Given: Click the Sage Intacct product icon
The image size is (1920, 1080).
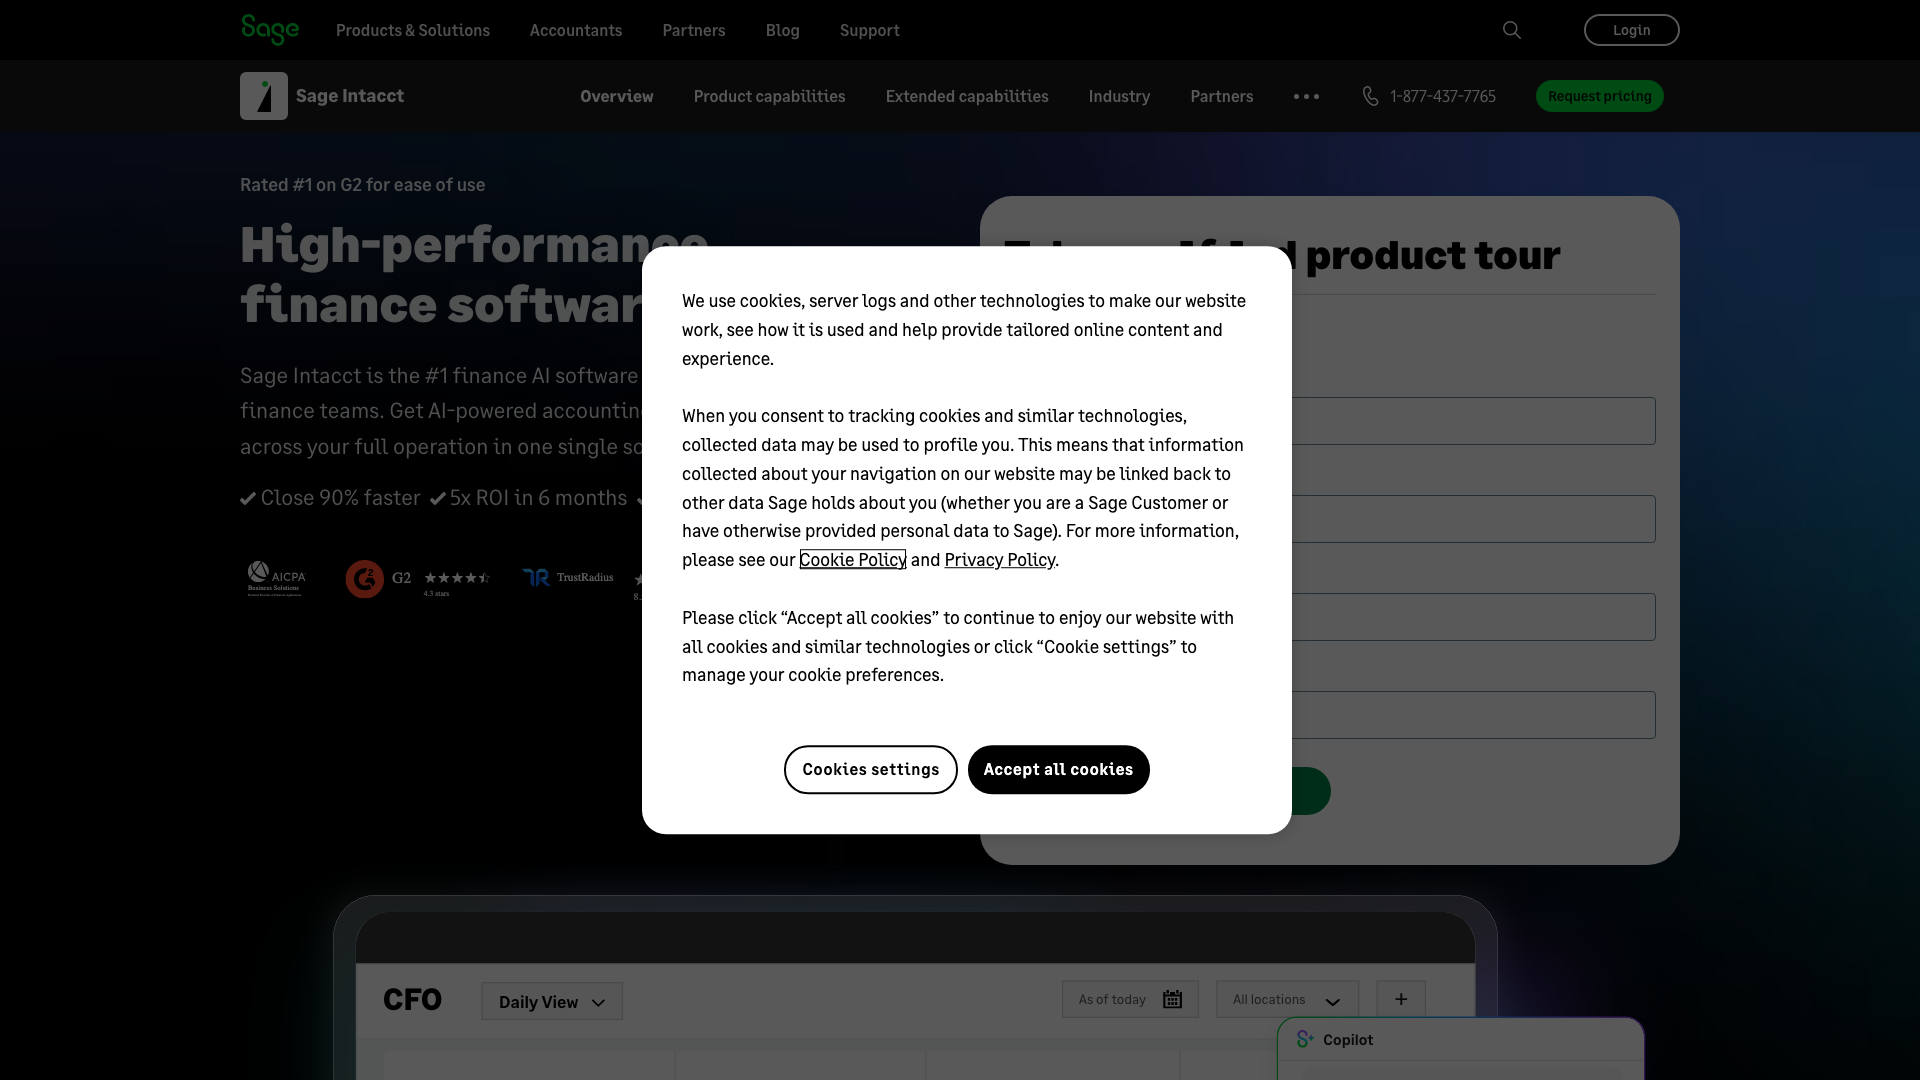Looking at the screenshot, I should coord(264,96).
